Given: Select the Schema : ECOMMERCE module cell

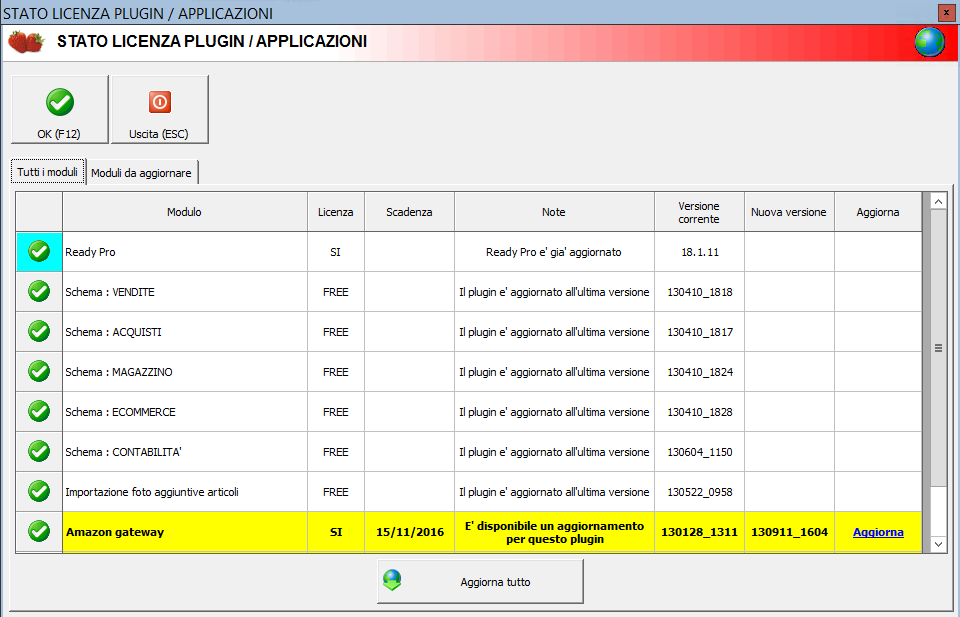Looking at the screenshot, I should (x=185, y=412).
